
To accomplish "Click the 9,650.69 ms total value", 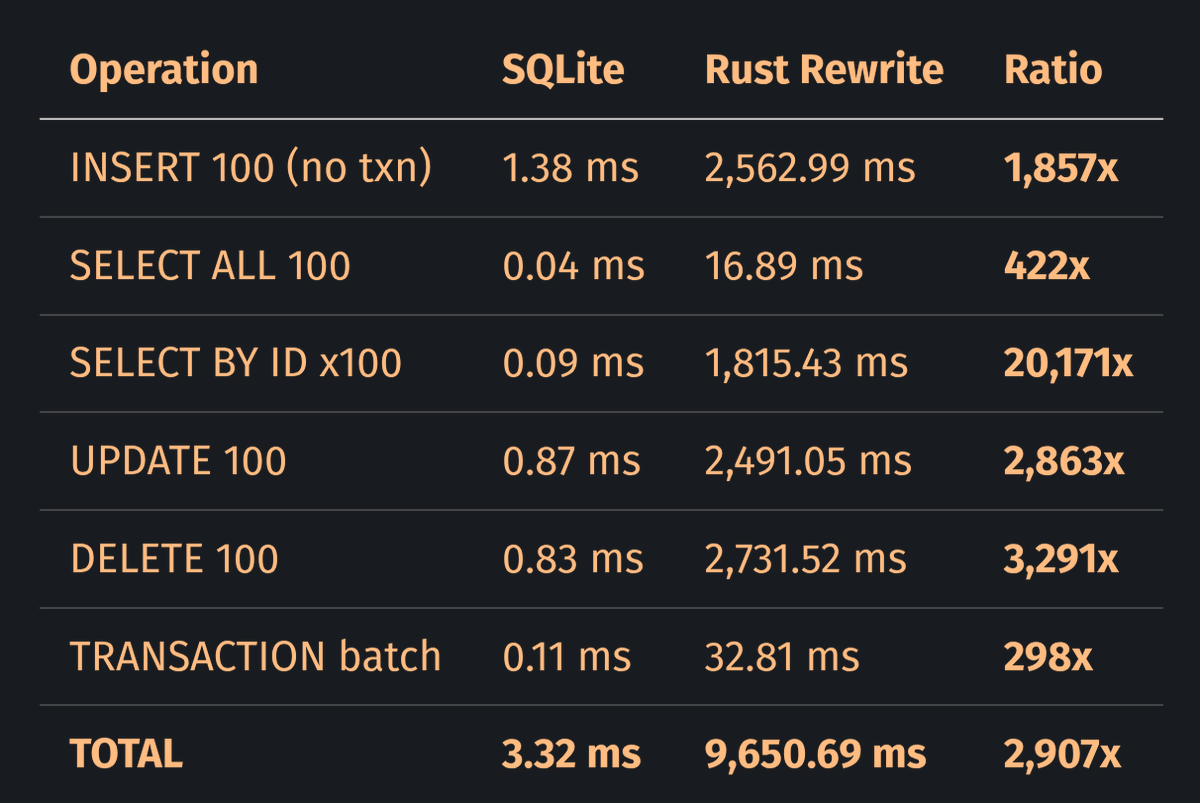I will point(815,754).
